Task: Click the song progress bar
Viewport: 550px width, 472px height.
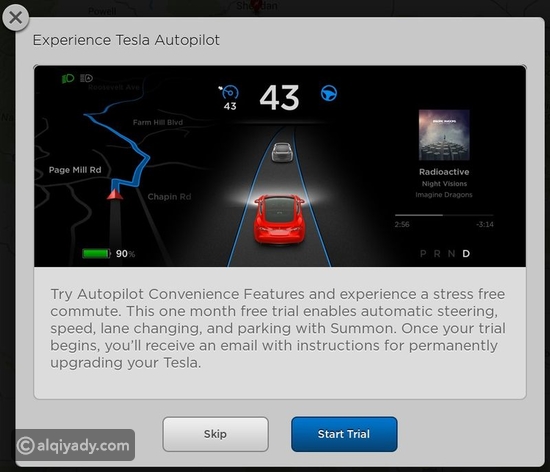Action: pos(444,215)
